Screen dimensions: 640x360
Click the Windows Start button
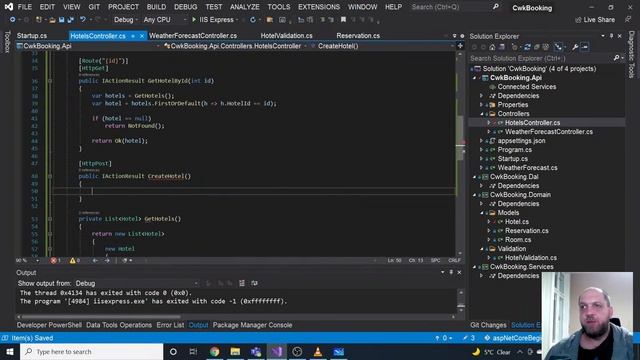click(x=10, y=351)
